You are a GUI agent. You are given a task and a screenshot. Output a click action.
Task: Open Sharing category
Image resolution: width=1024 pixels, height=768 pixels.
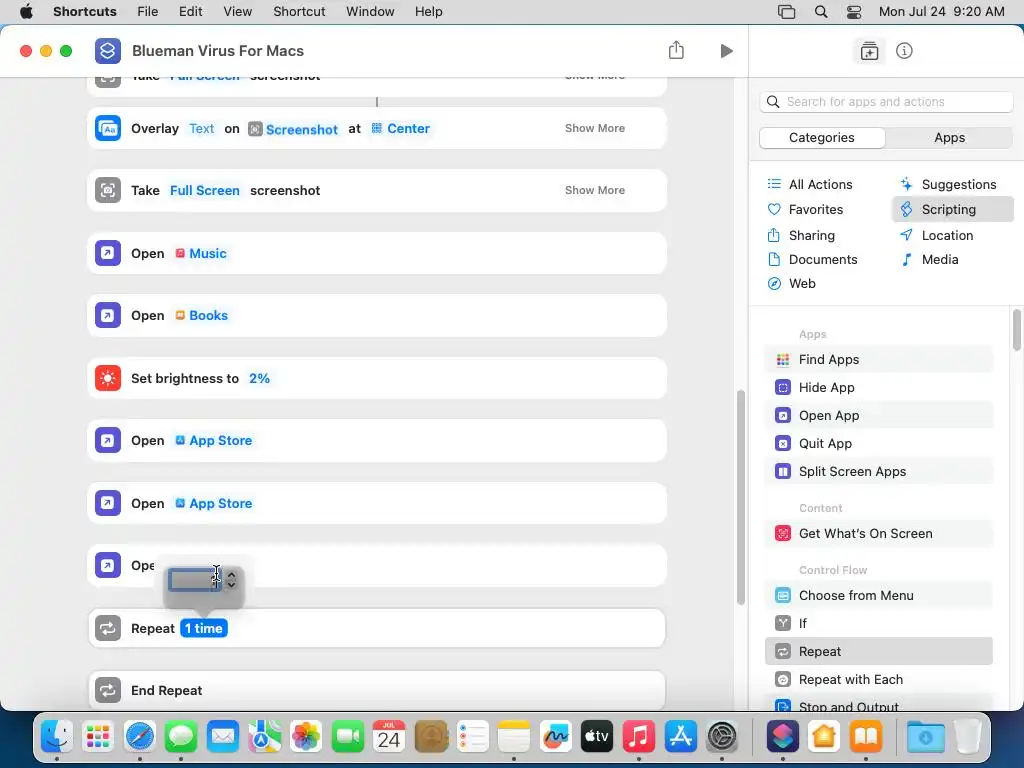tap(801, 235)
